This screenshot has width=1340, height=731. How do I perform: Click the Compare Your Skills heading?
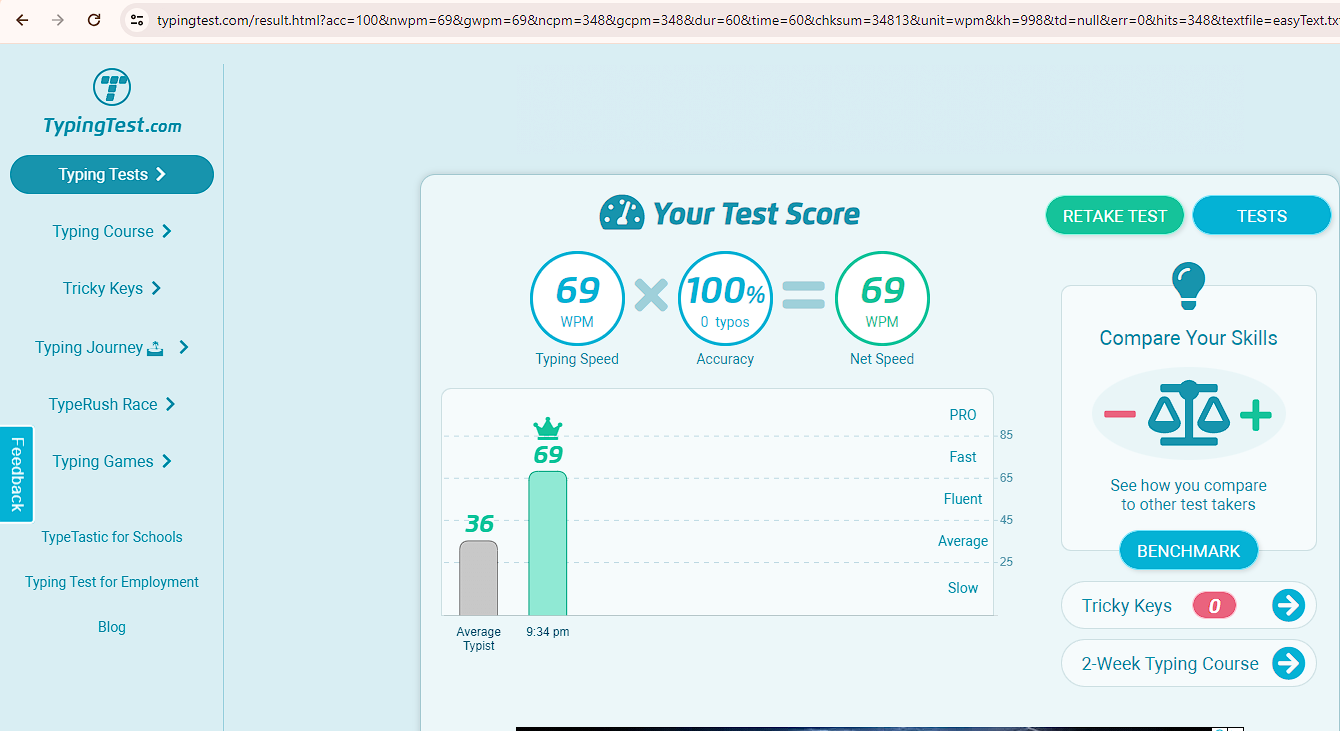(1188, 338)
